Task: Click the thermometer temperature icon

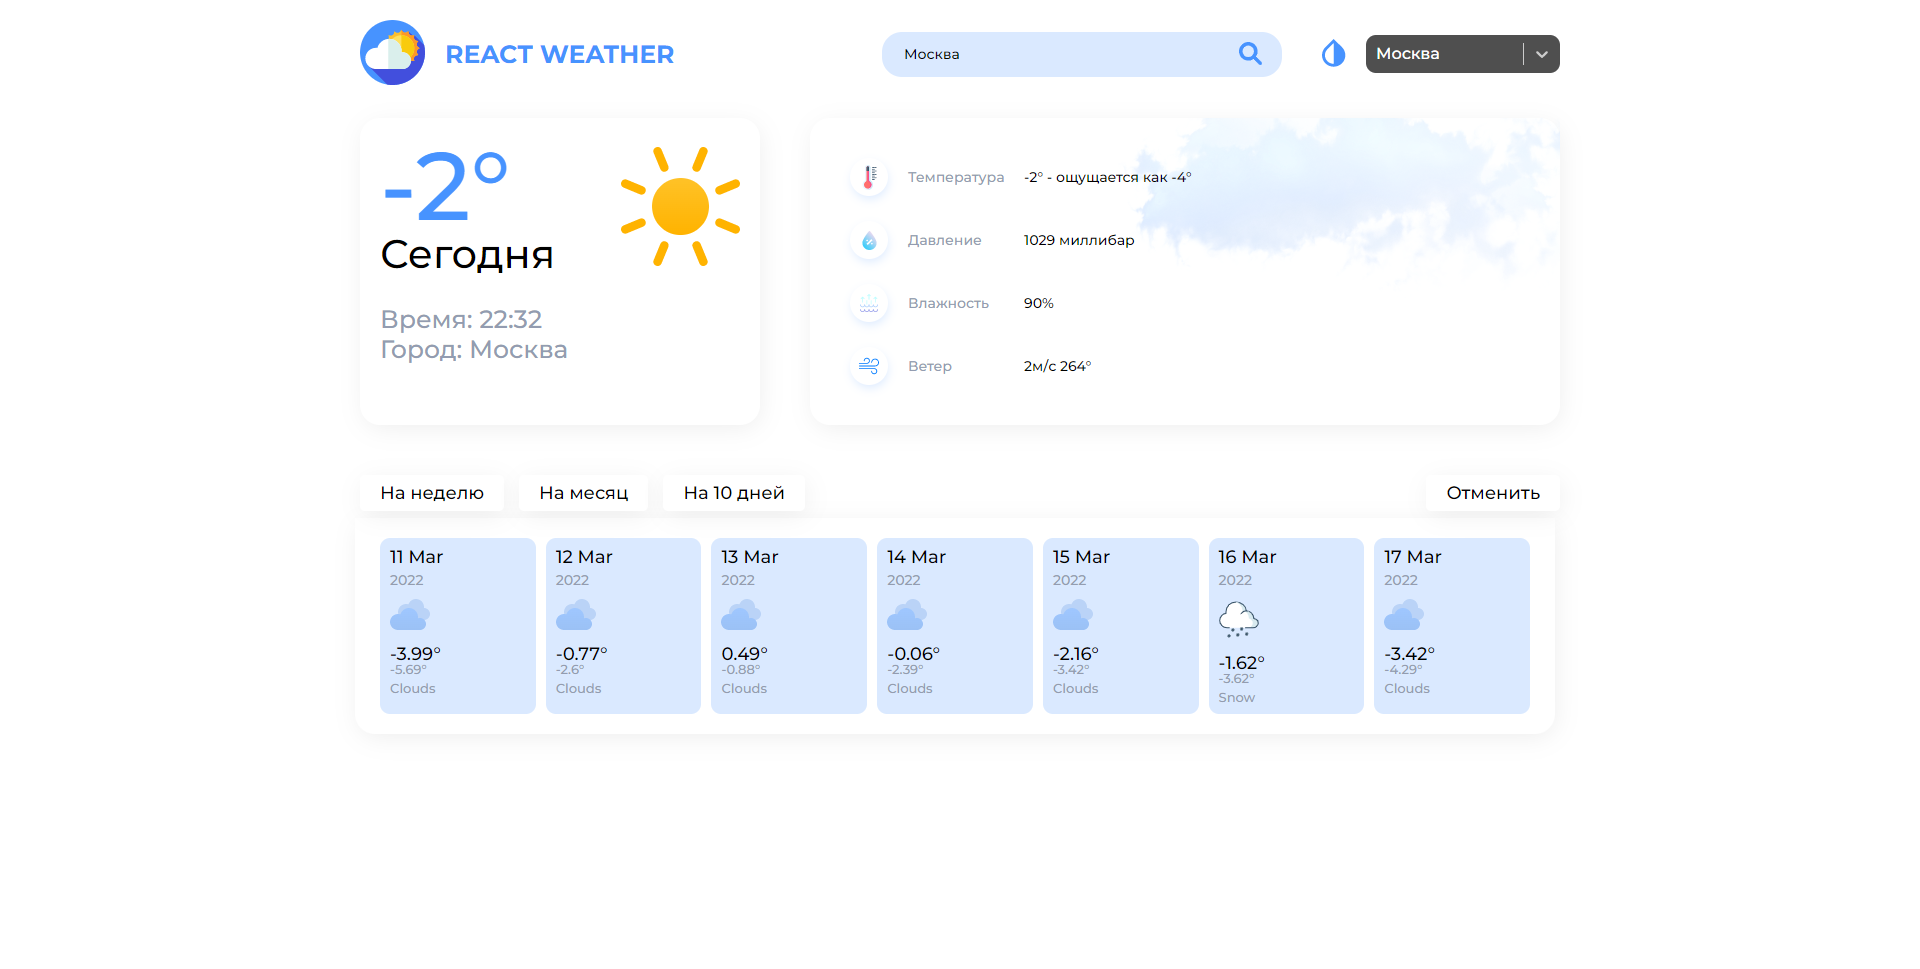Action: [x=869, y=177]
